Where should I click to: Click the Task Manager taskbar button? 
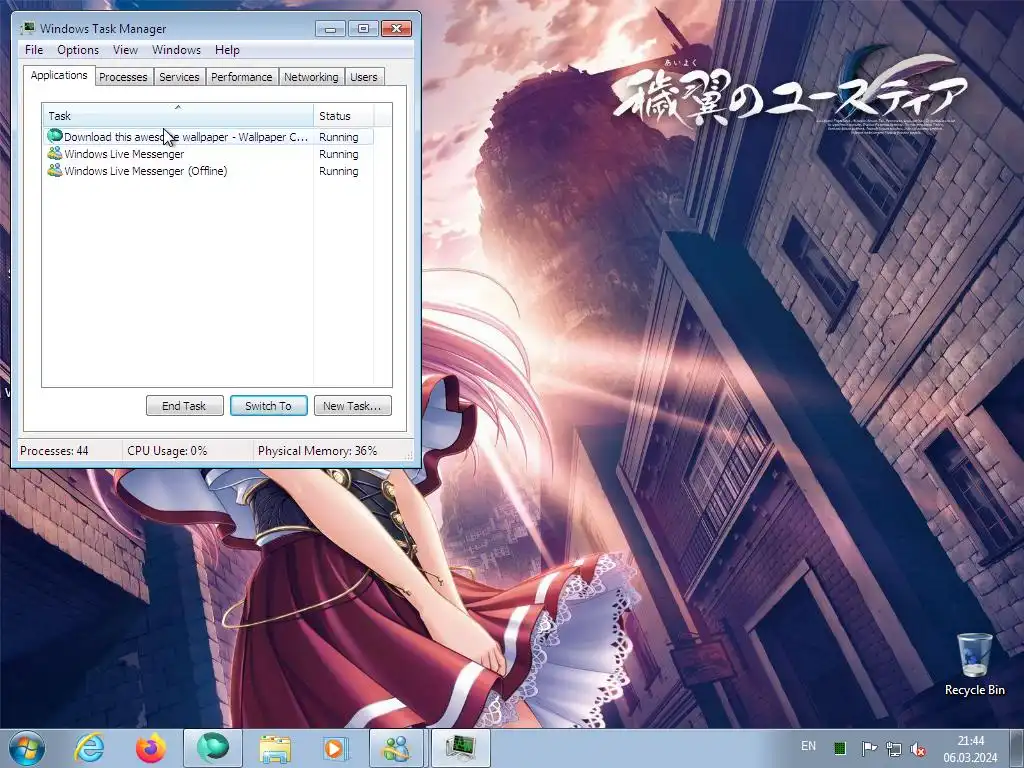pyautogui.click(x=461, y=748)
